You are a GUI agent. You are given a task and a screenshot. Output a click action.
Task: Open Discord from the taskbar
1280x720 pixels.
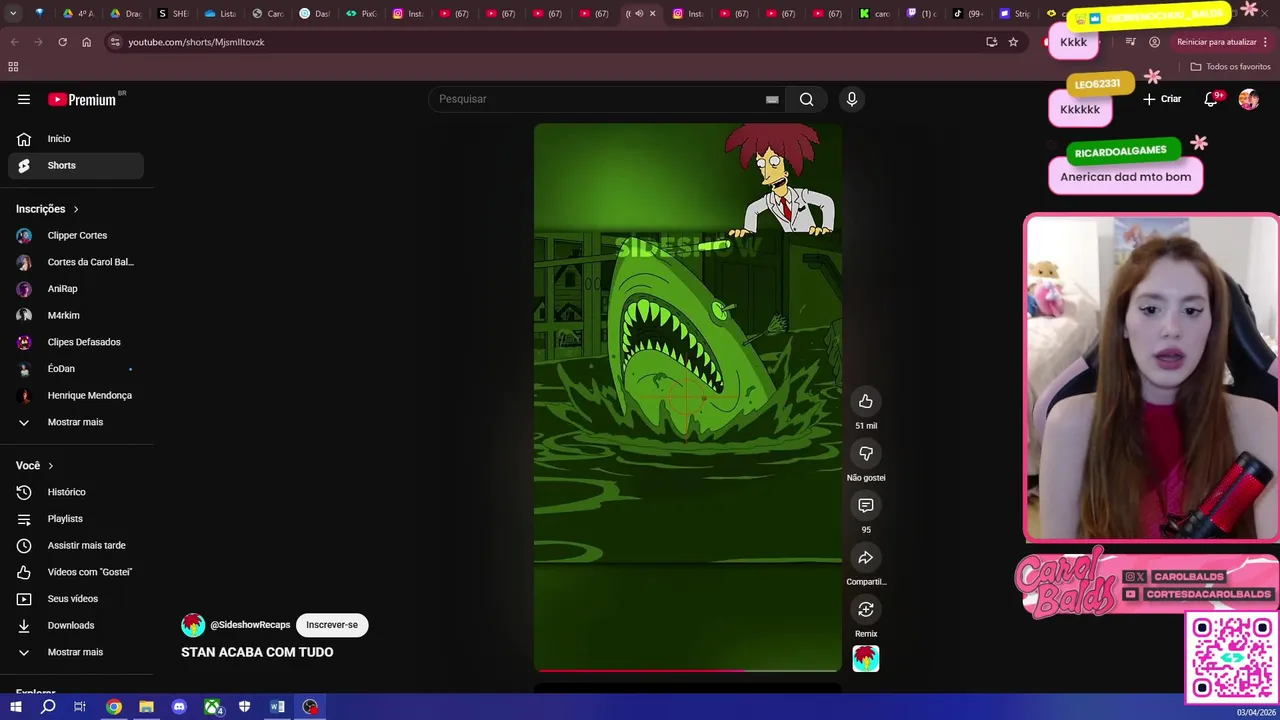(179, 707)
